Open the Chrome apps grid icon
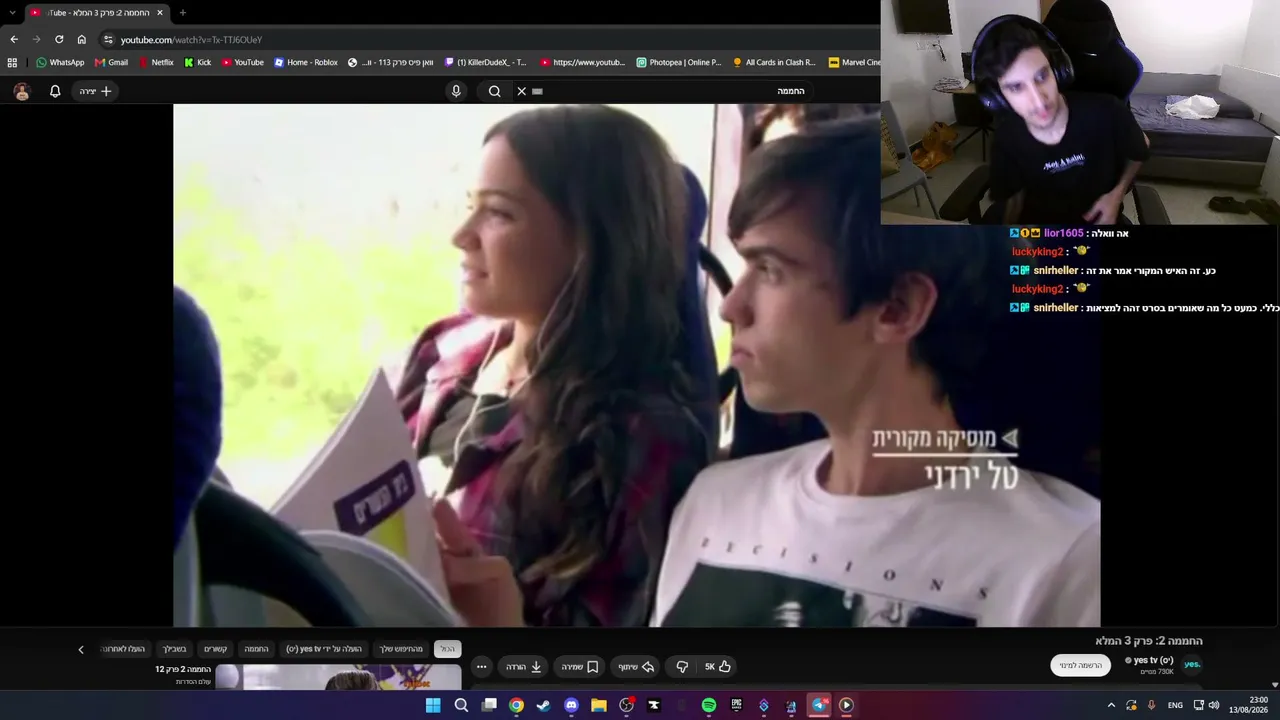The height and width of the screenshot is (720, 1280). pos(12,62)
